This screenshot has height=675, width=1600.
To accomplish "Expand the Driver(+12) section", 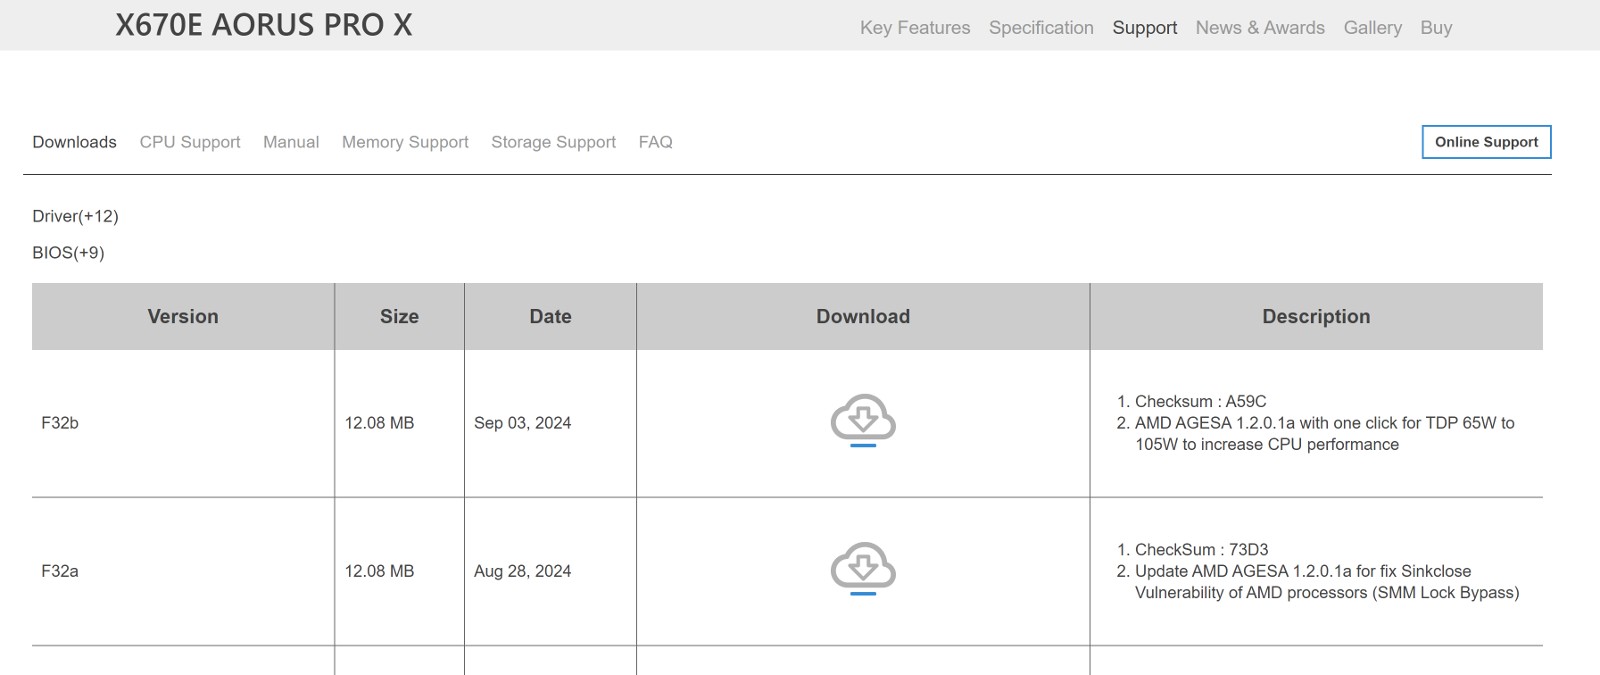I will (x=75, y=216).
